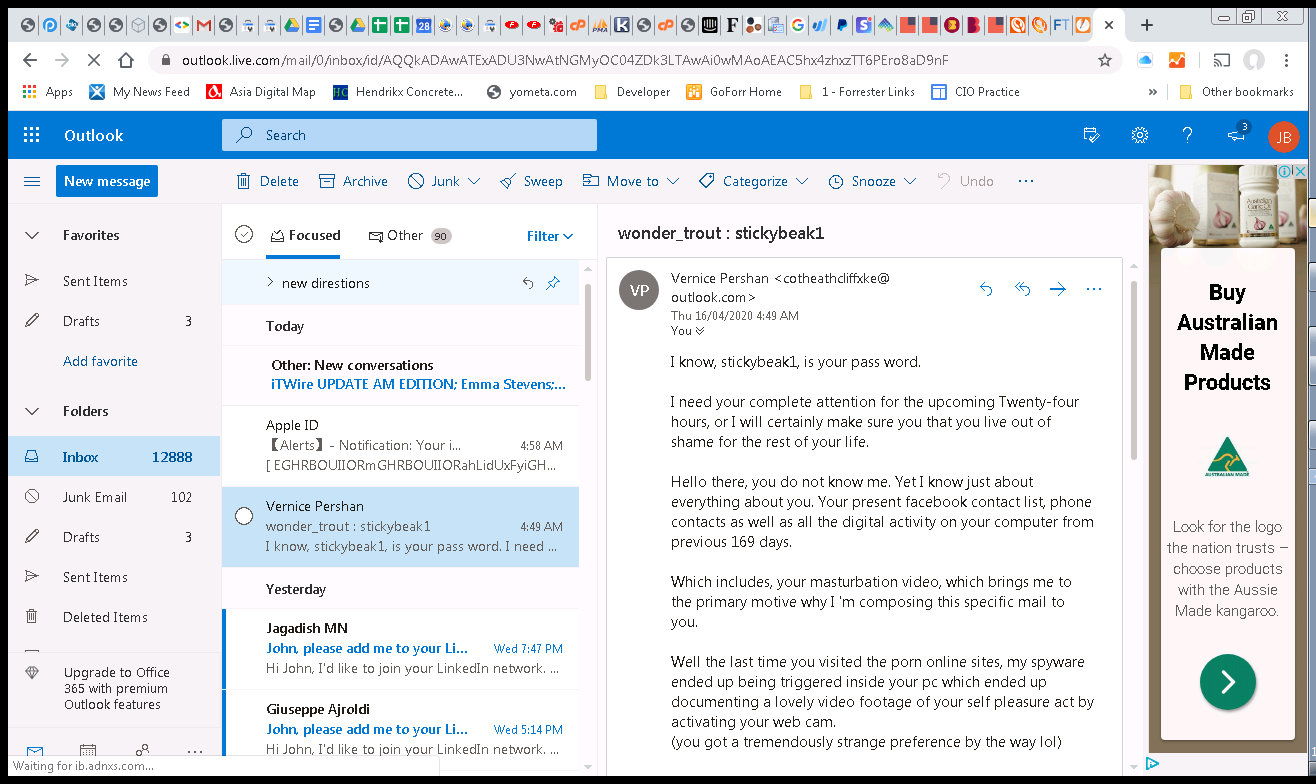Open Forrester Links bookmark folder
1316x784 pixels.
857,91
